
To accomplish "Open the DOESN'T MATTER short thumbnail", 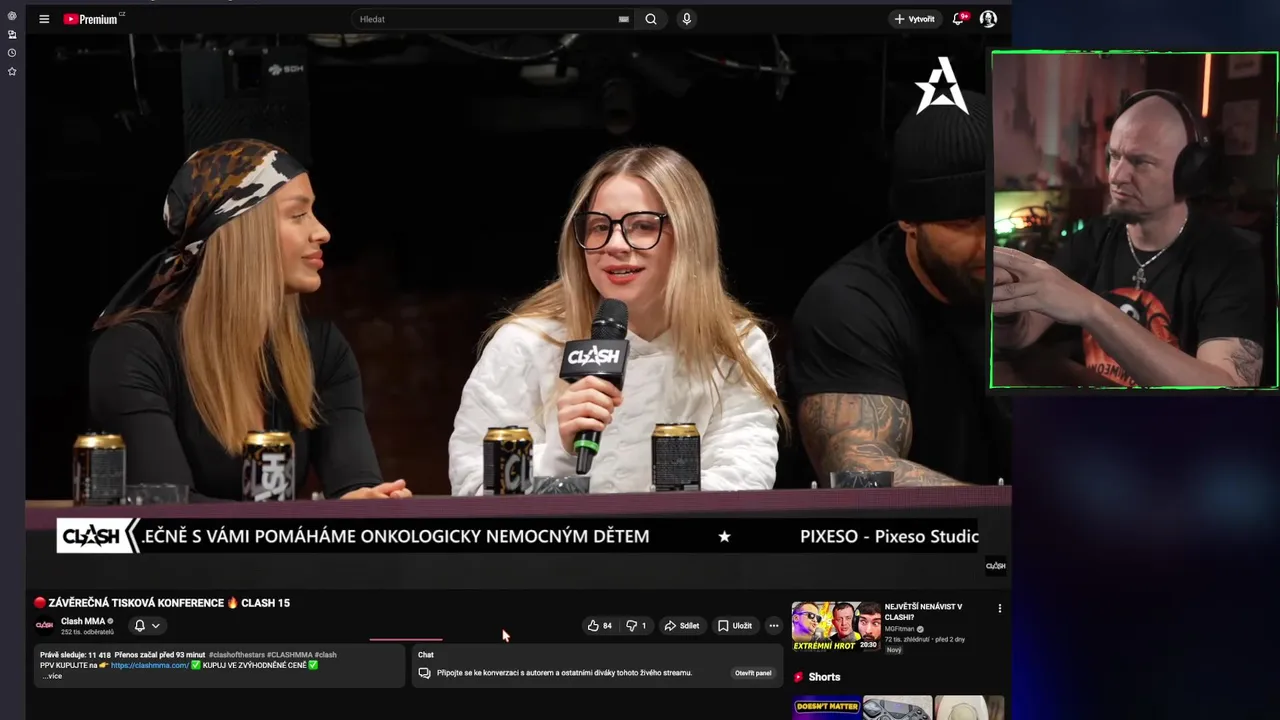I will 826,708.
